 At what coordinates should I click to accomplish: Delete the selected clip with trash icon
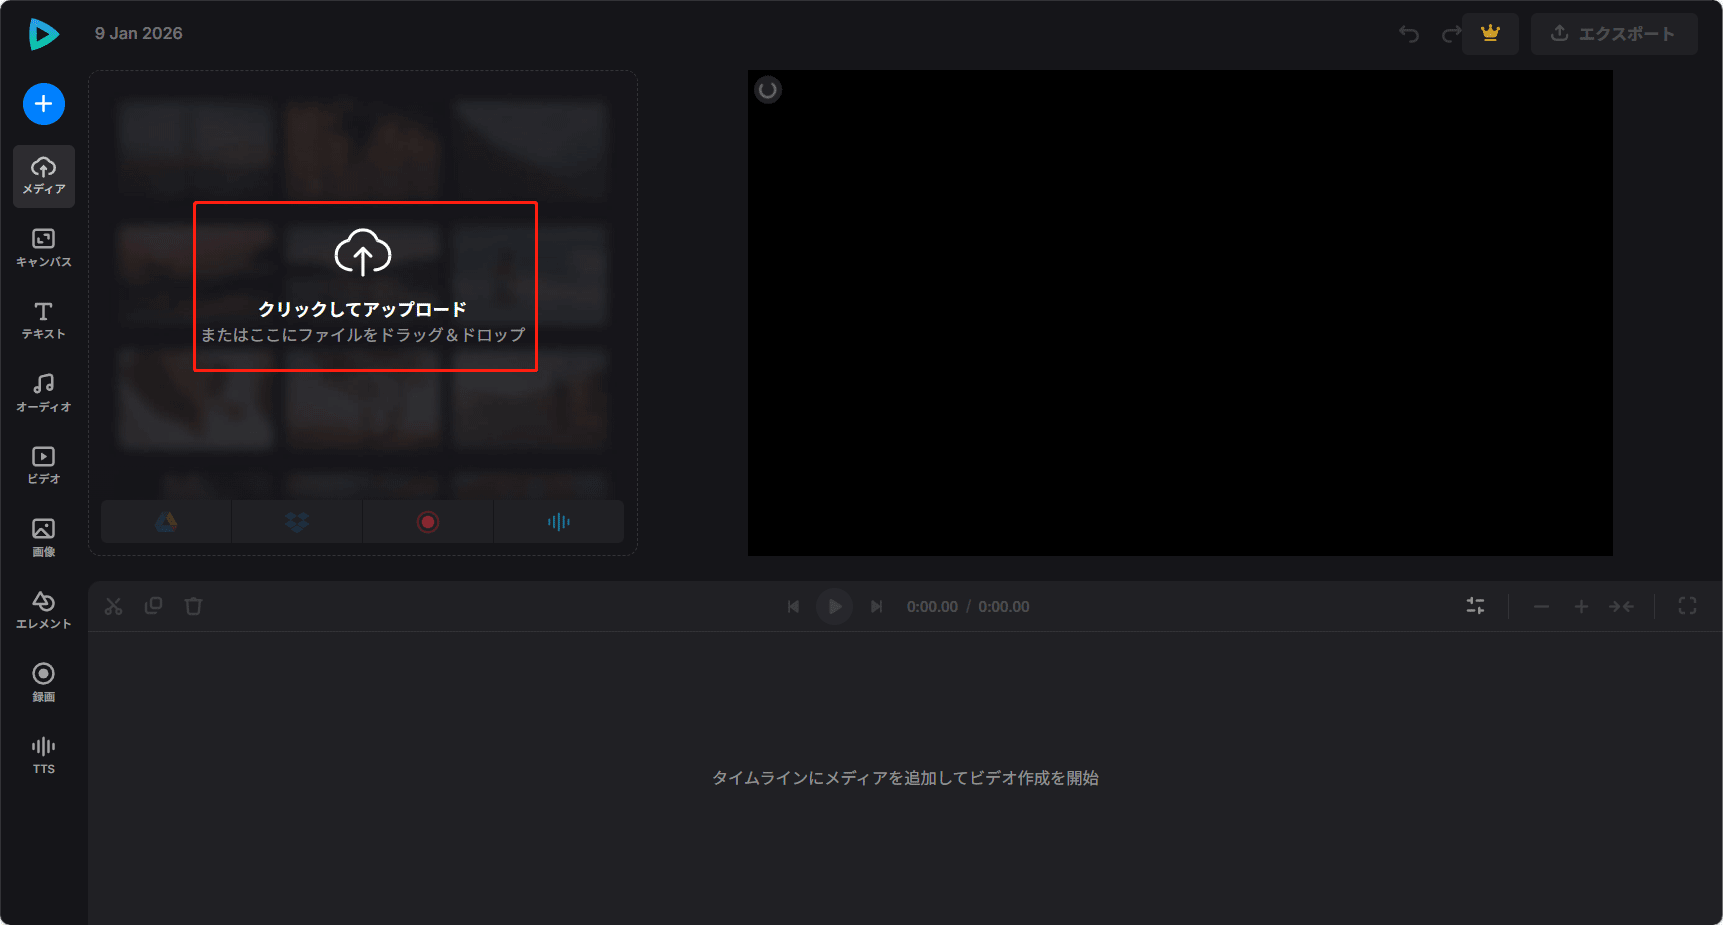click(193, 606)
